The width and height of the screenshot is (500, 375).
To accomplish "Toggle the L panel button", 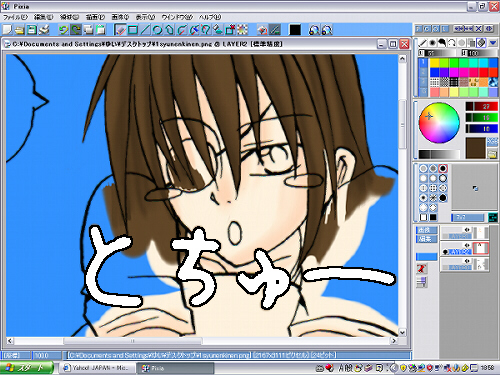I will (444, 29).
